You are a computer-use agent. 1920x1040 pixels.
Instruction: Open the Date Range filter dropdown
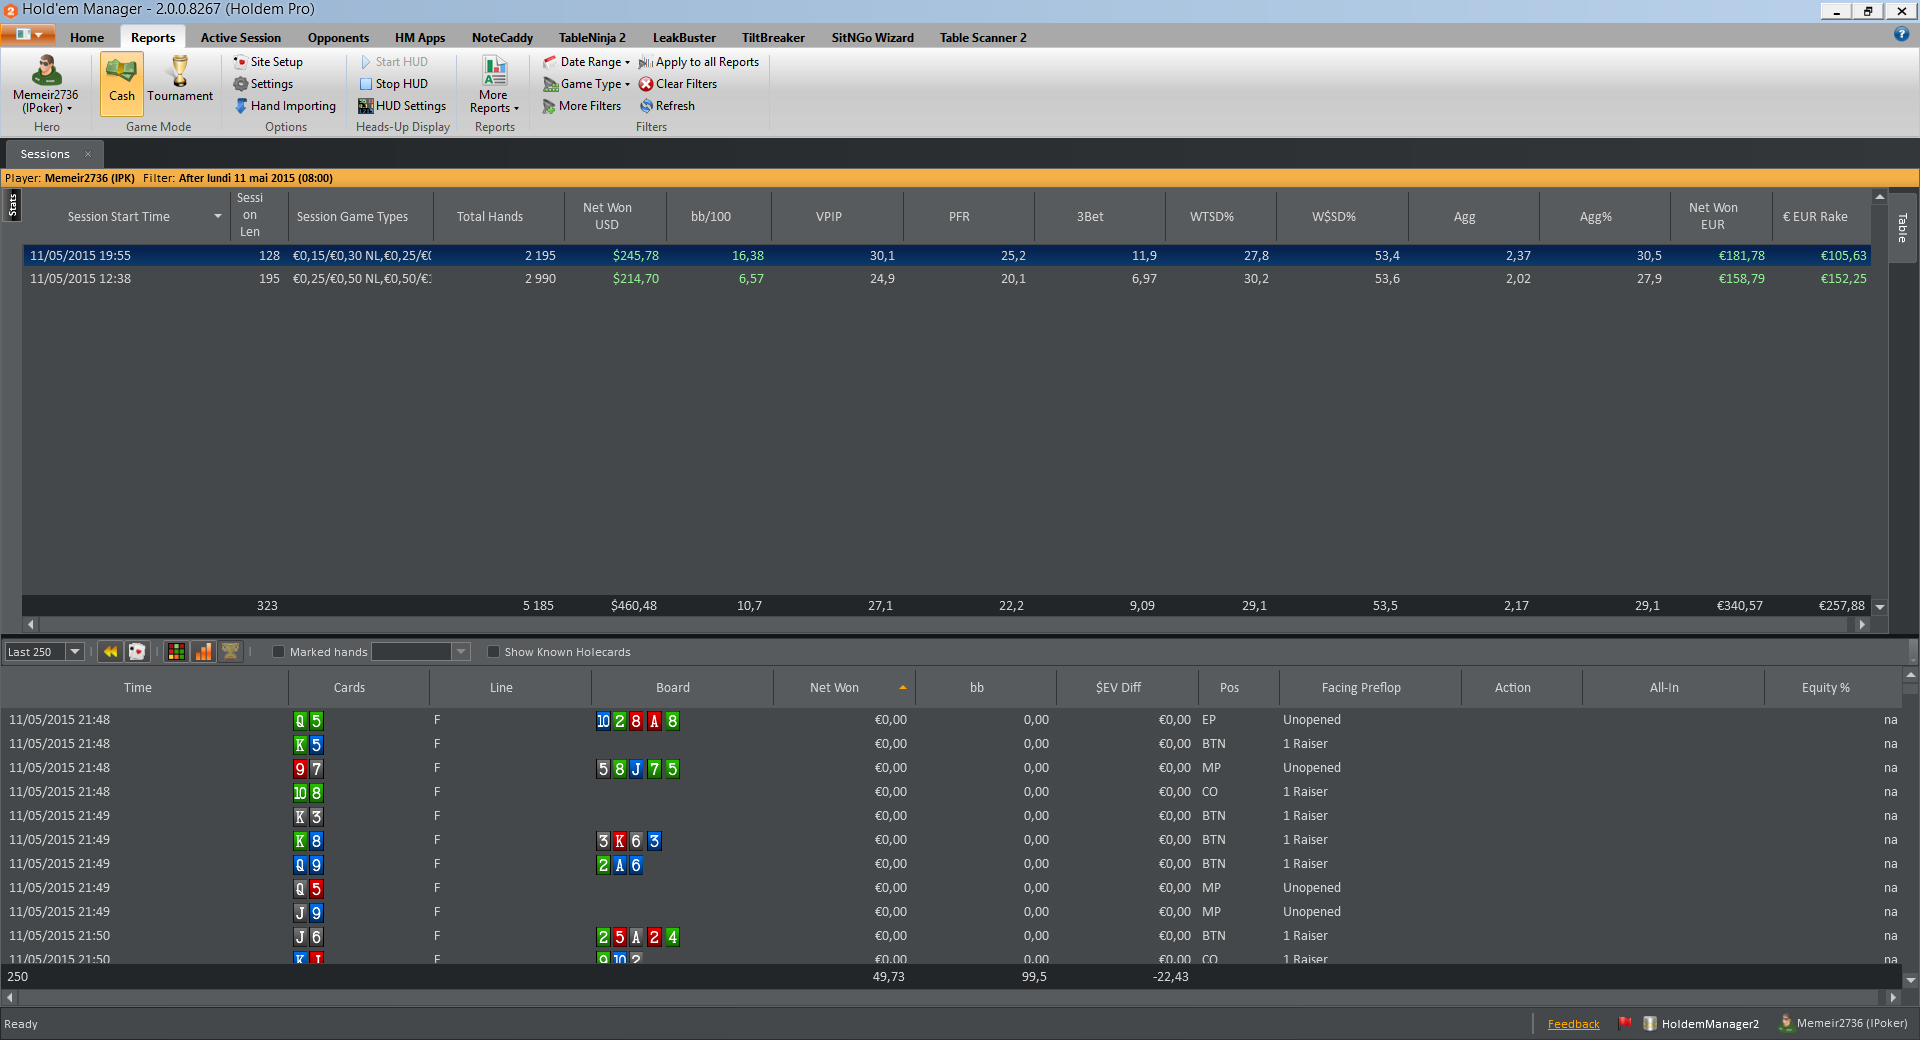pos(587,62)
